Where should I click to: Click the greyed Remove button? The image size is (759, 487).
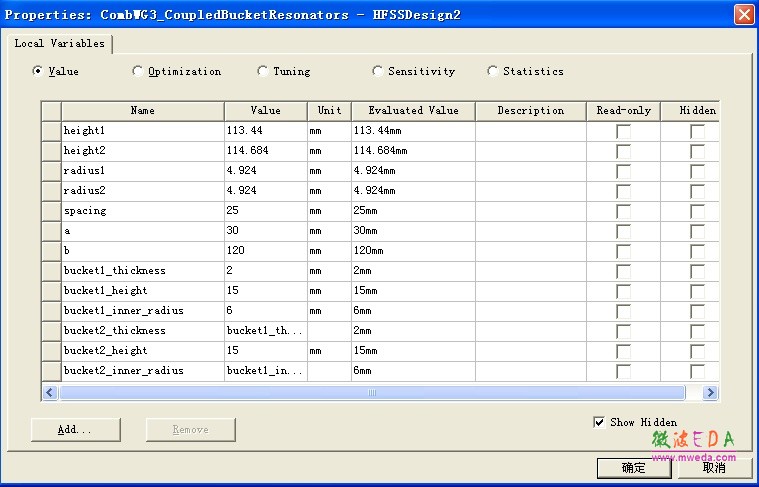(191, 430)
